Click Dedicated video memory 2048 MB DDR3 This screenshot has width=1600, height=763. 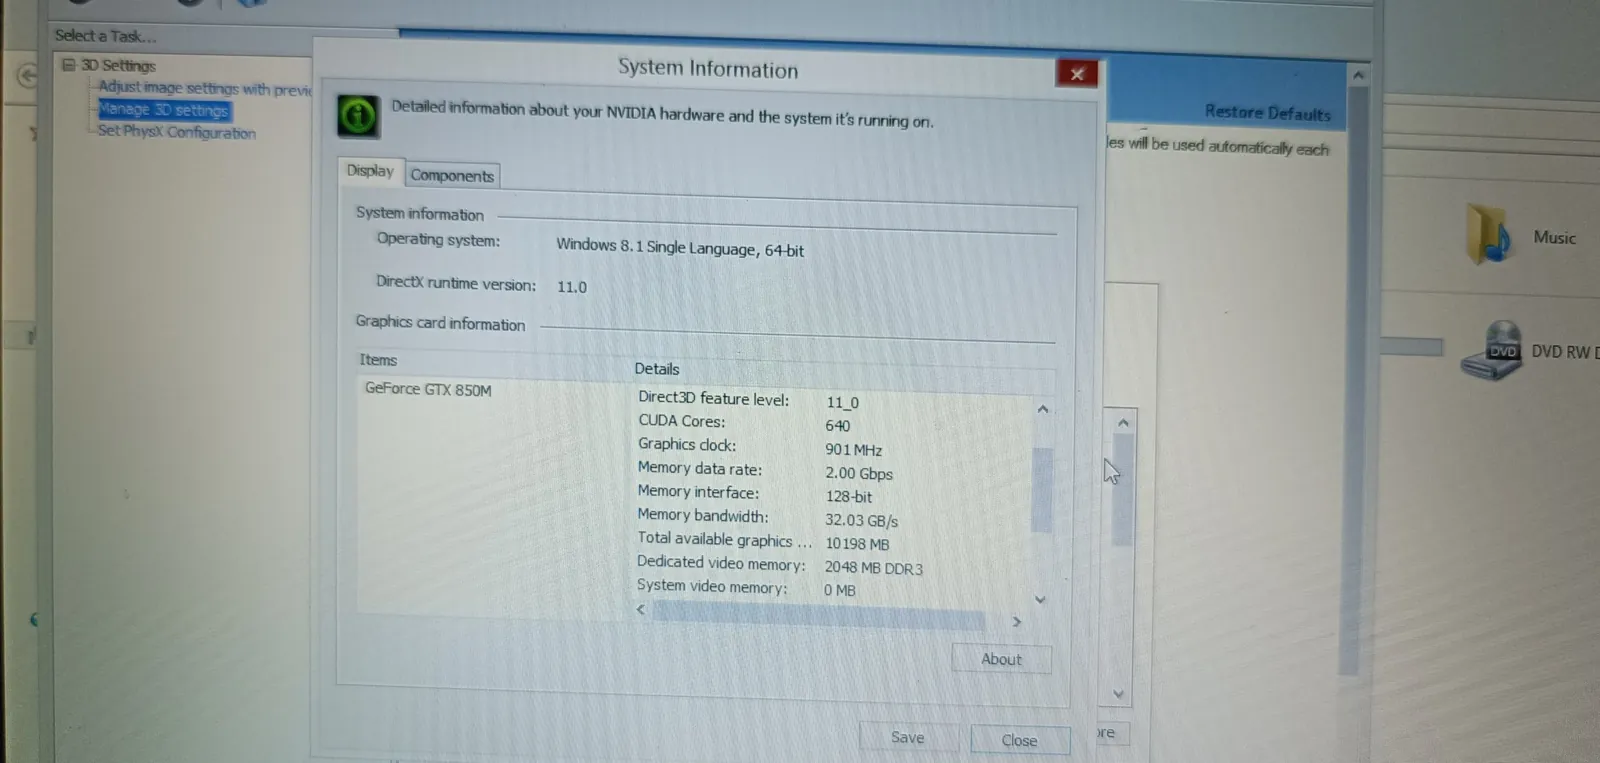779,566
